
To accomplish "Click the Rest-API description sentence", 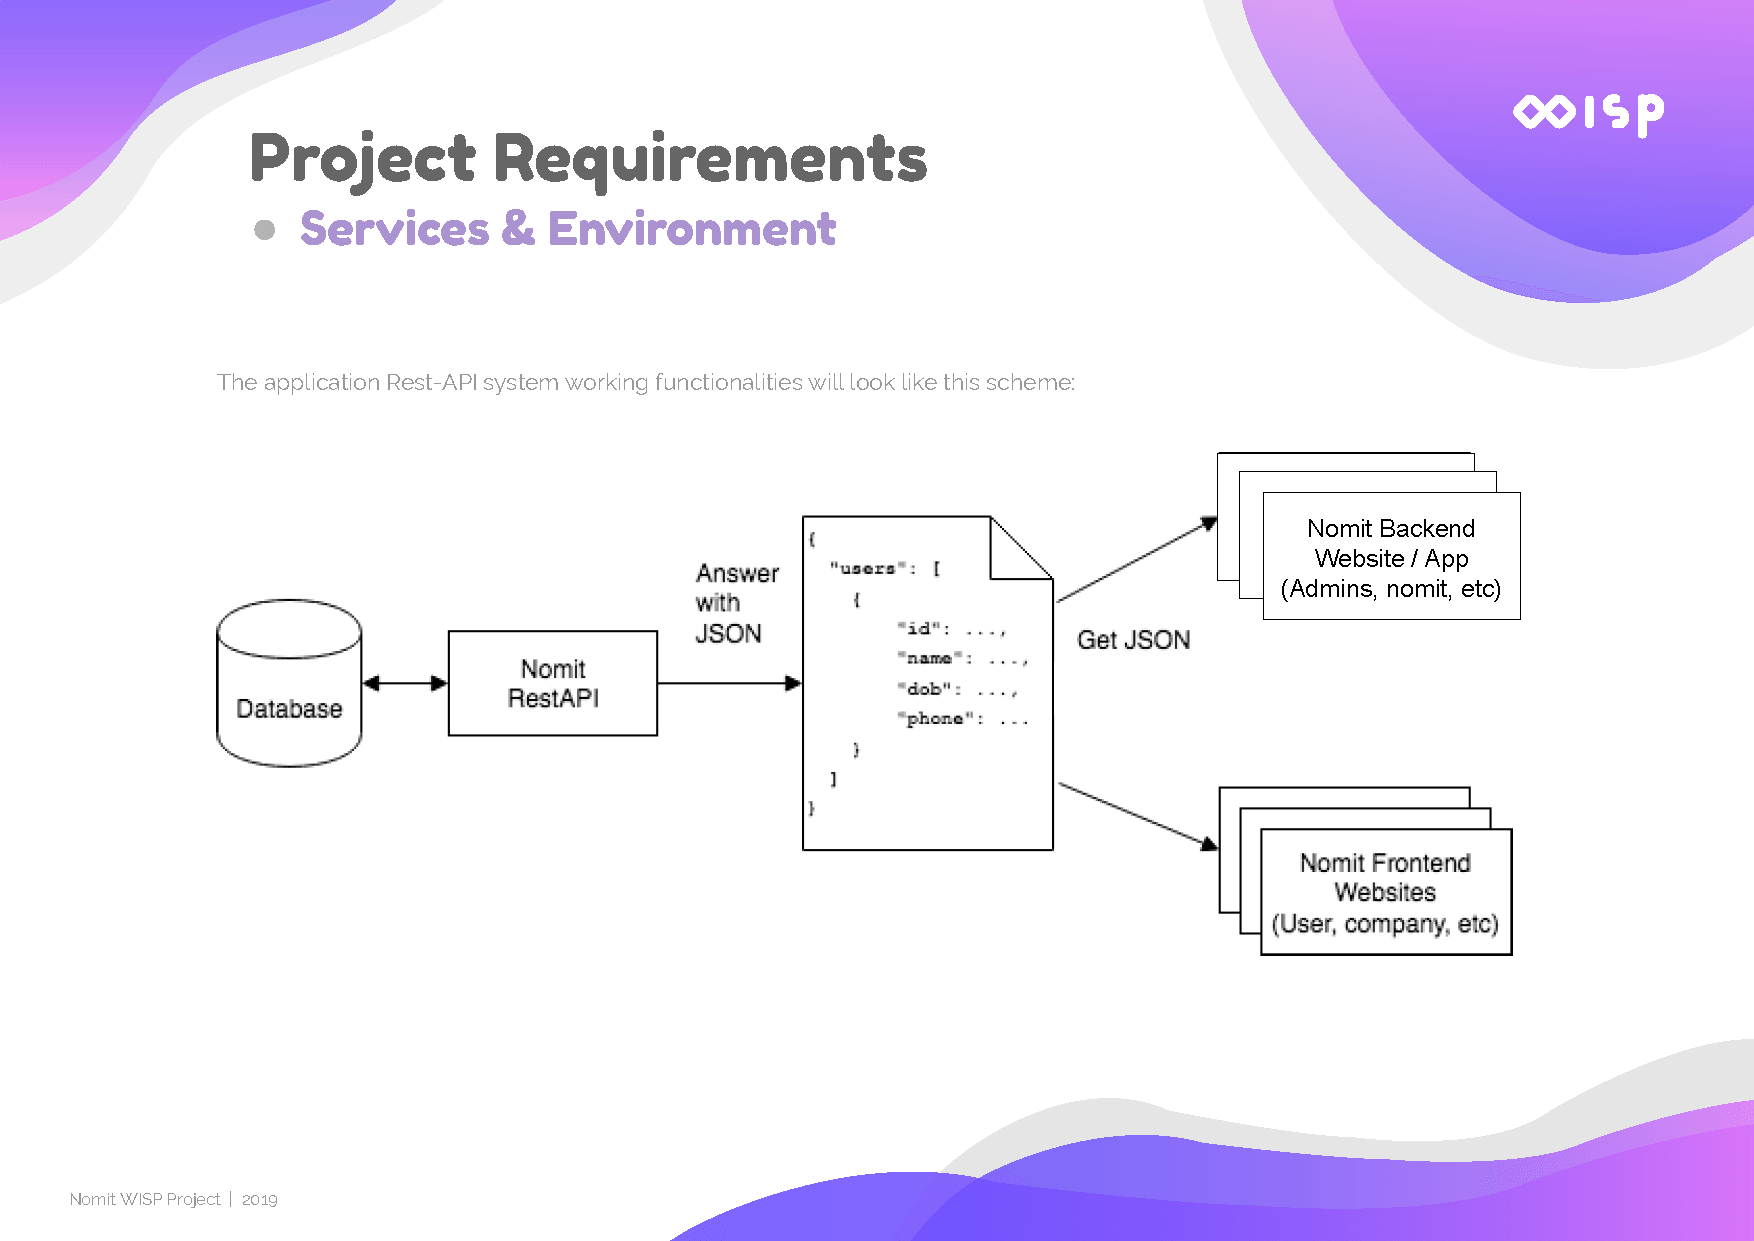I will [x=645, y=382].
